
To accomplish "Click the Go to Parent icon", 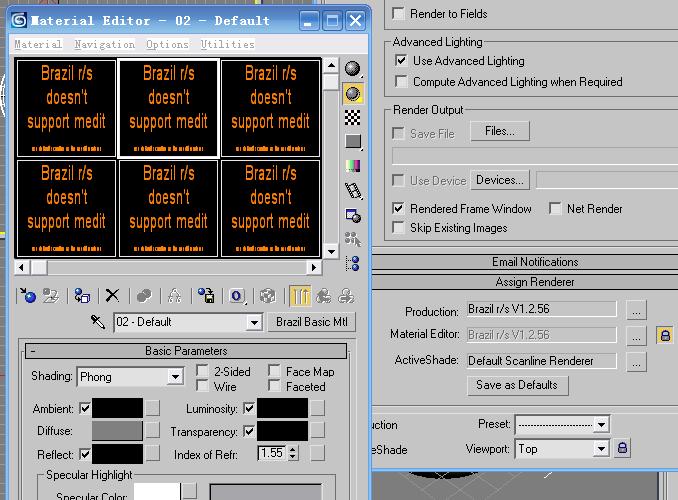I will point(324,296).
